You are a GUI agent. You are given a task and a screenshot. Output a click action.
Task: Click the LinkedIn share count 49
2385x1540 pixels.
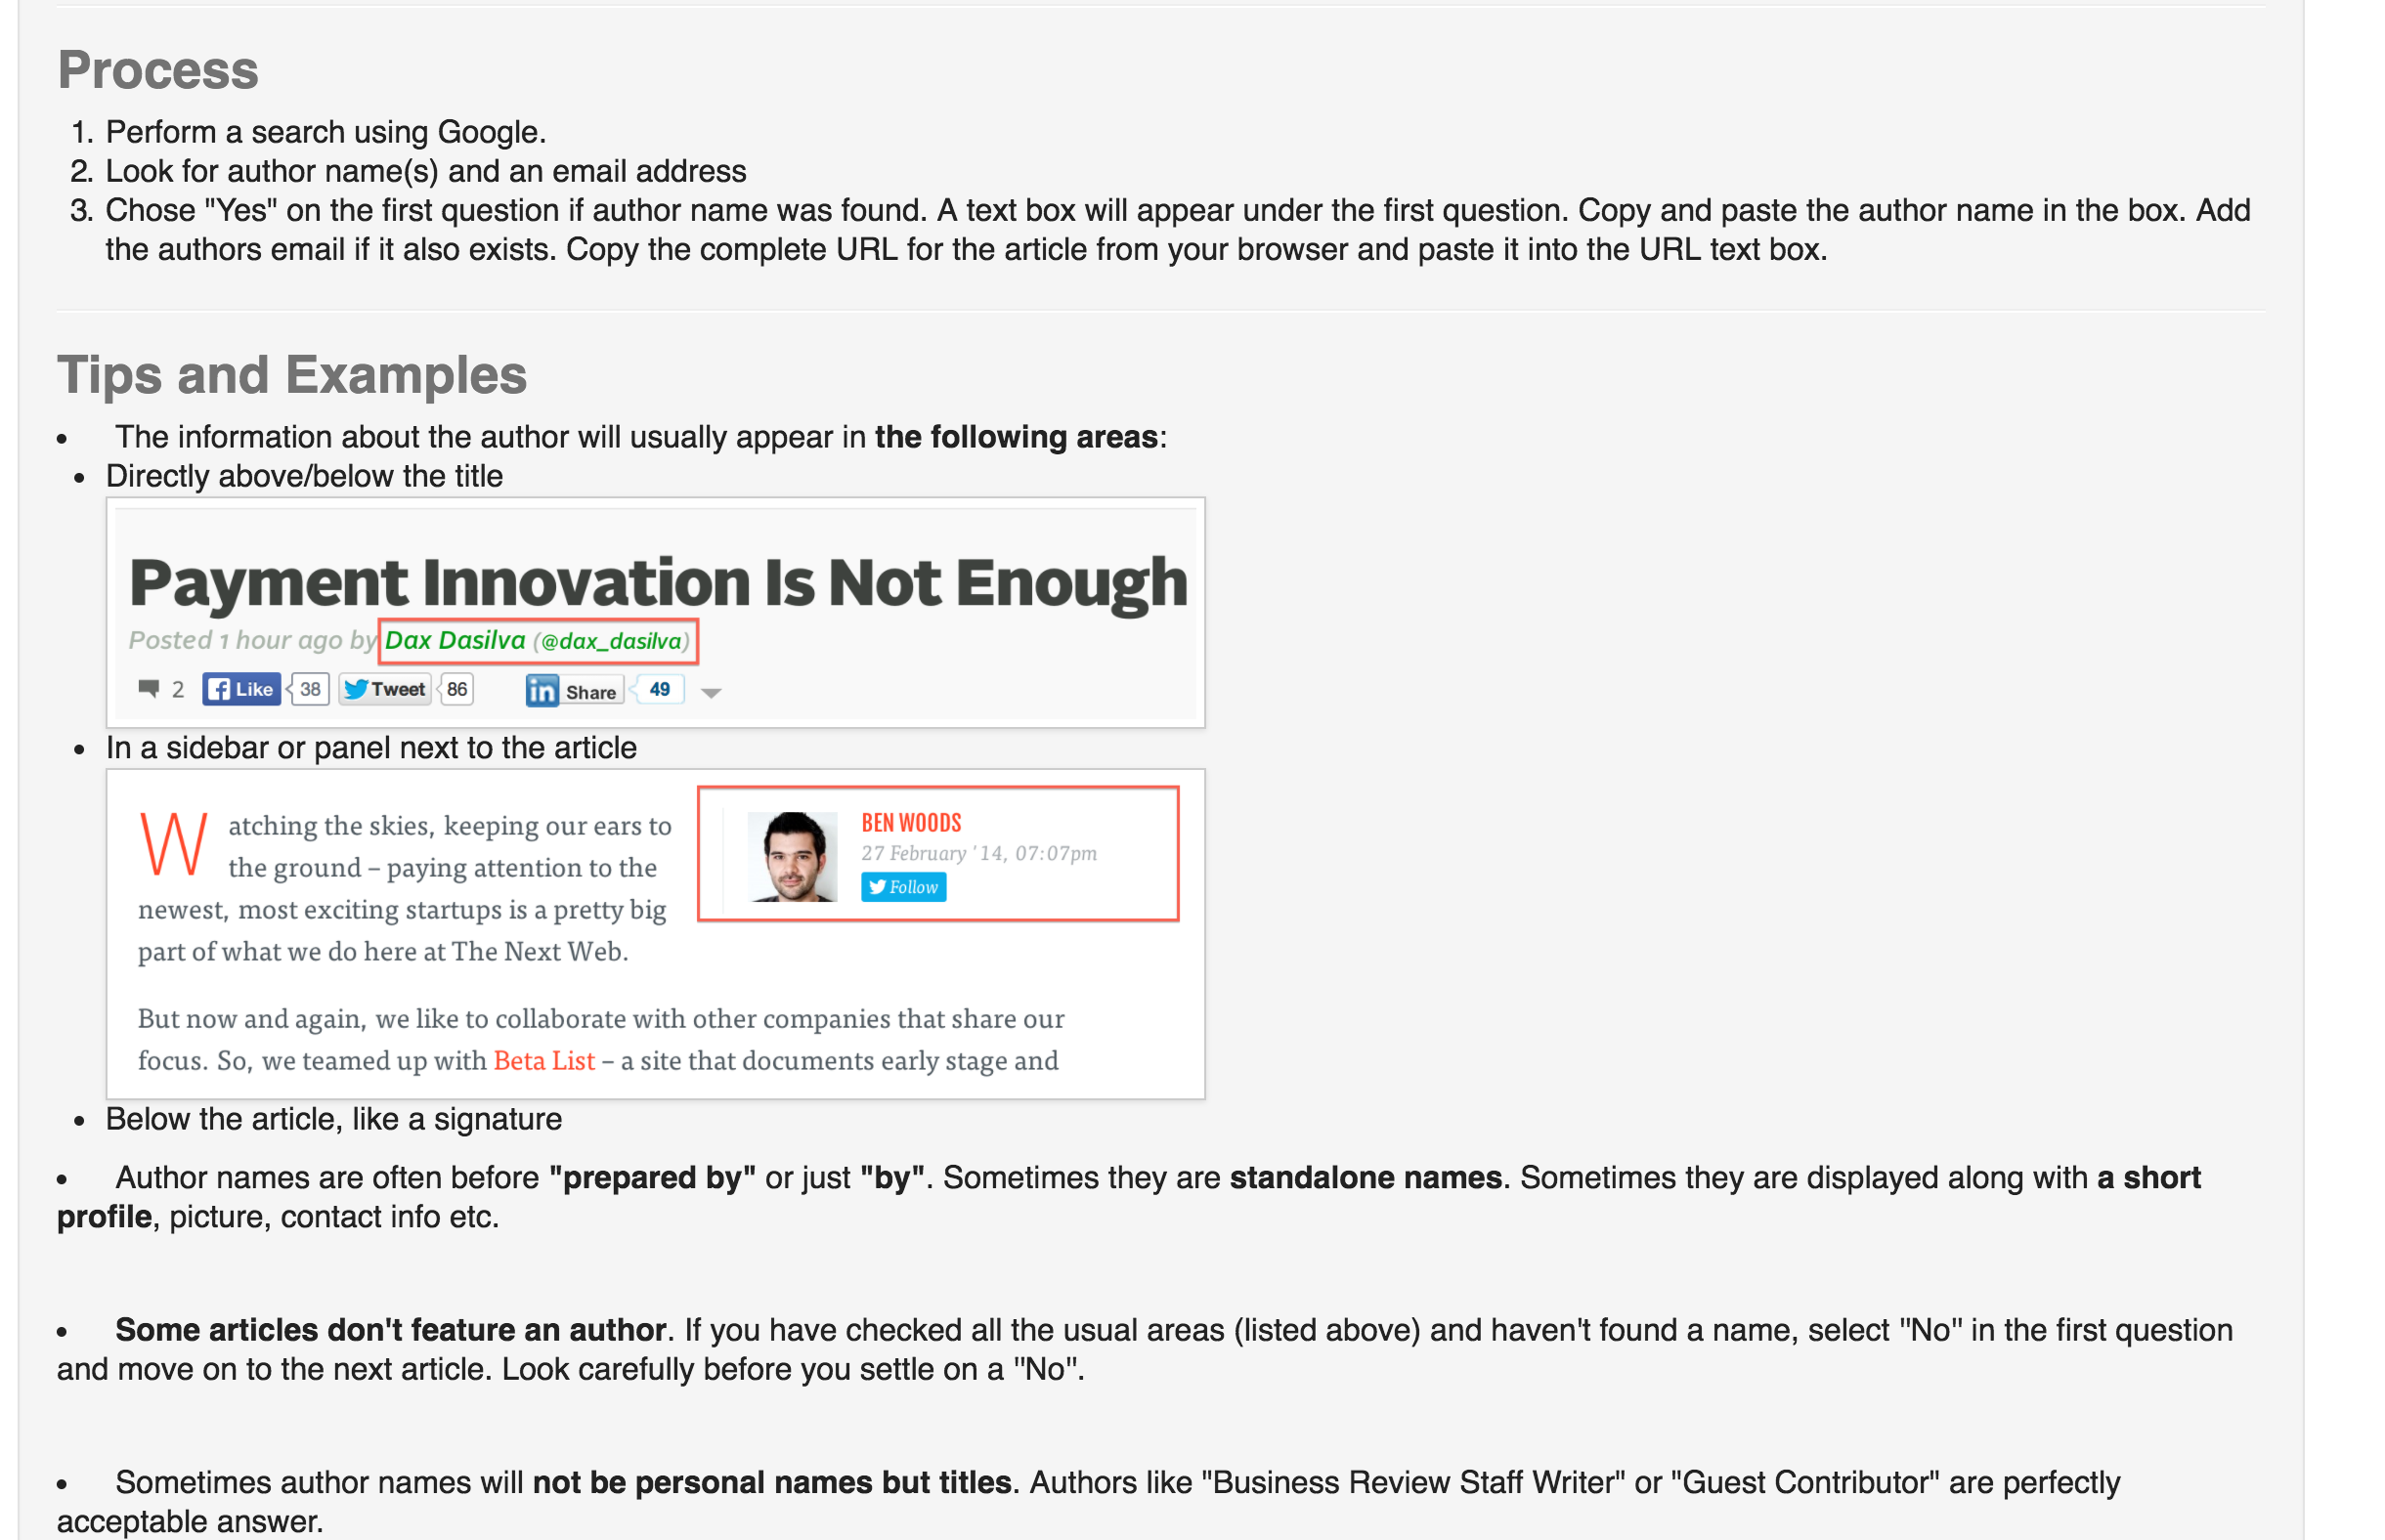tap(660, 689)
